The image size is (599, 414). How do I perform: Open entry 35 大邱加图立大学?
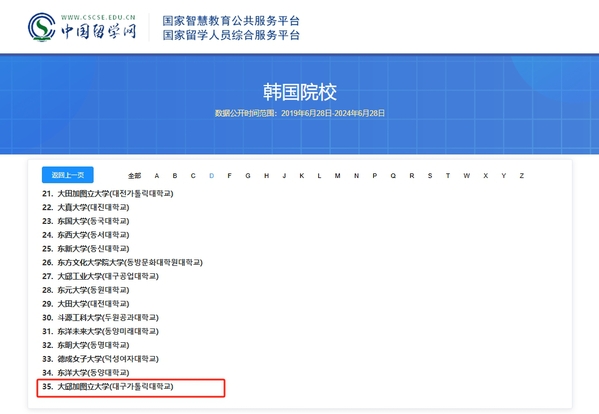click(x=108, y=387)
